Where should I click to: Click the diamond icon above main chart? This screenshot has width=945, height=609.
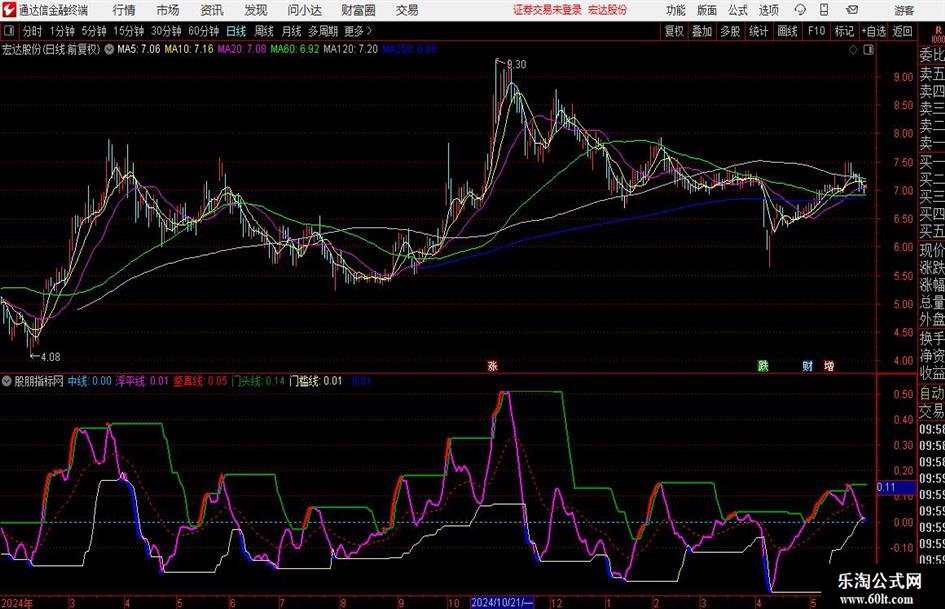(x=853, y=50)
